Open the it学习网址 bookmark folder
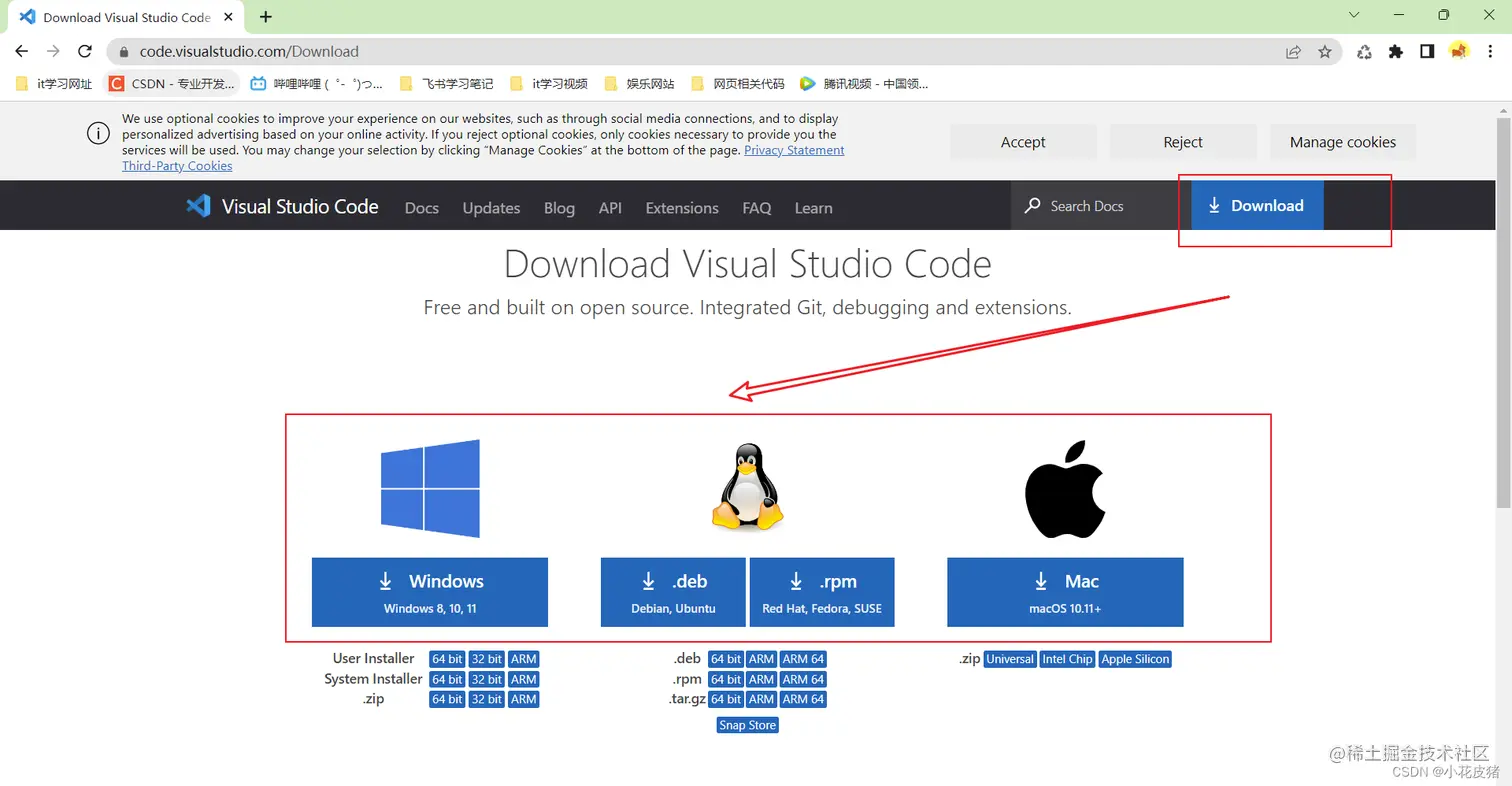 (x=54, y=84)
